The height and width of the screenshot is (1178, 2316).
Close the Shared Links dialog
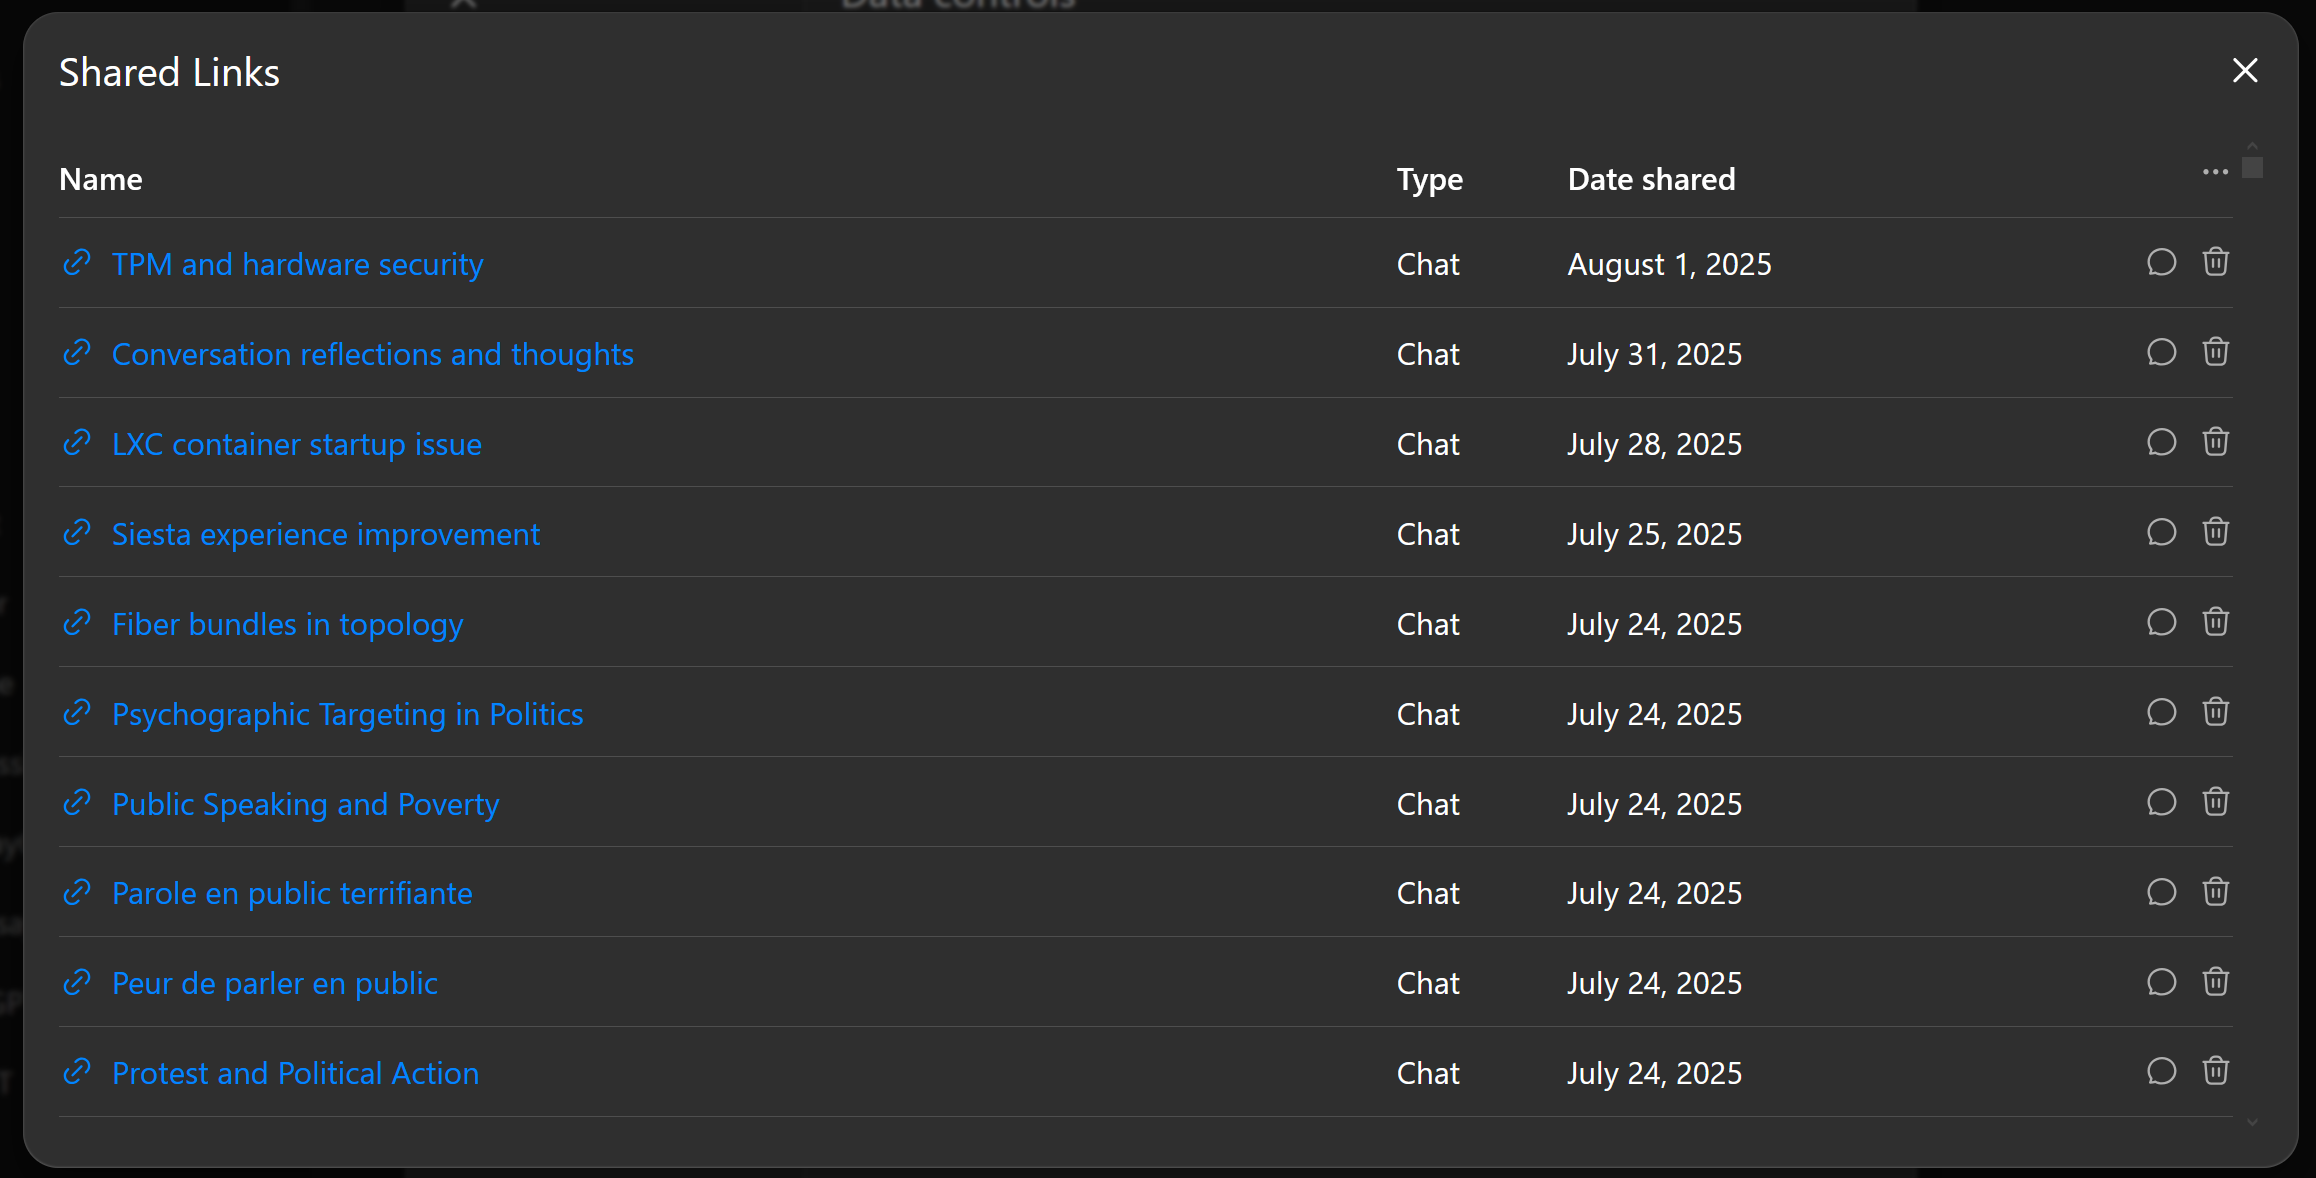pyautogui.click(x=2245, y=70)
